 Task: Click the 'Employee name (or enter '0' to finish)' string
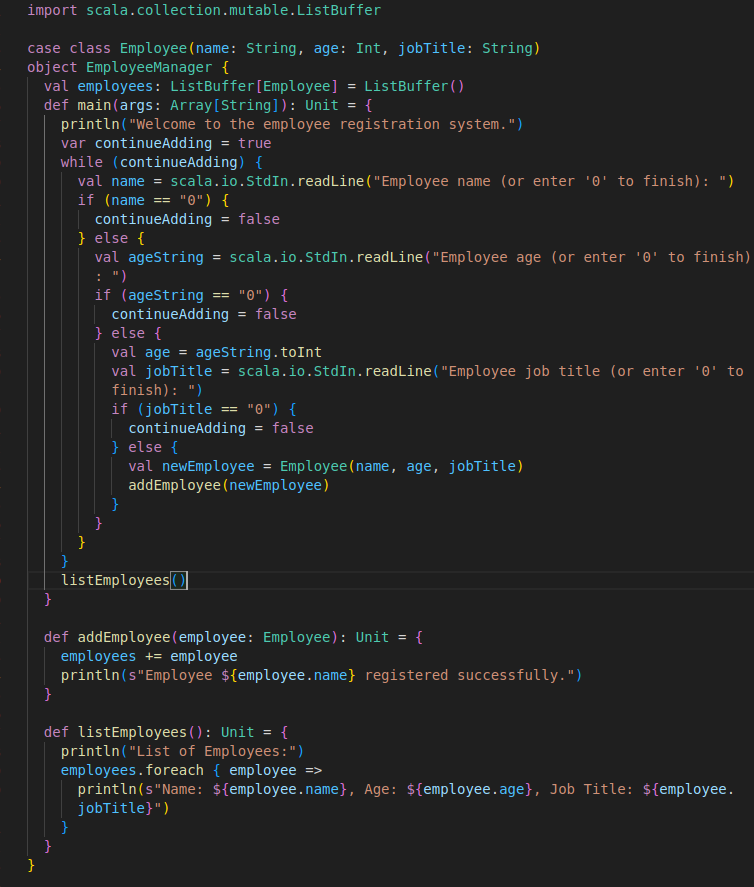click(x=549, y=181)
